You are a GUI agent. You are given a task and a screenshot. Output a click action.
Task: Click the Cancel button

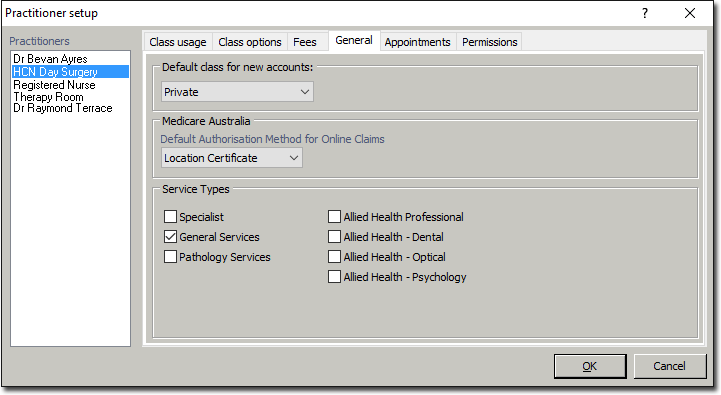pos(670,366)
